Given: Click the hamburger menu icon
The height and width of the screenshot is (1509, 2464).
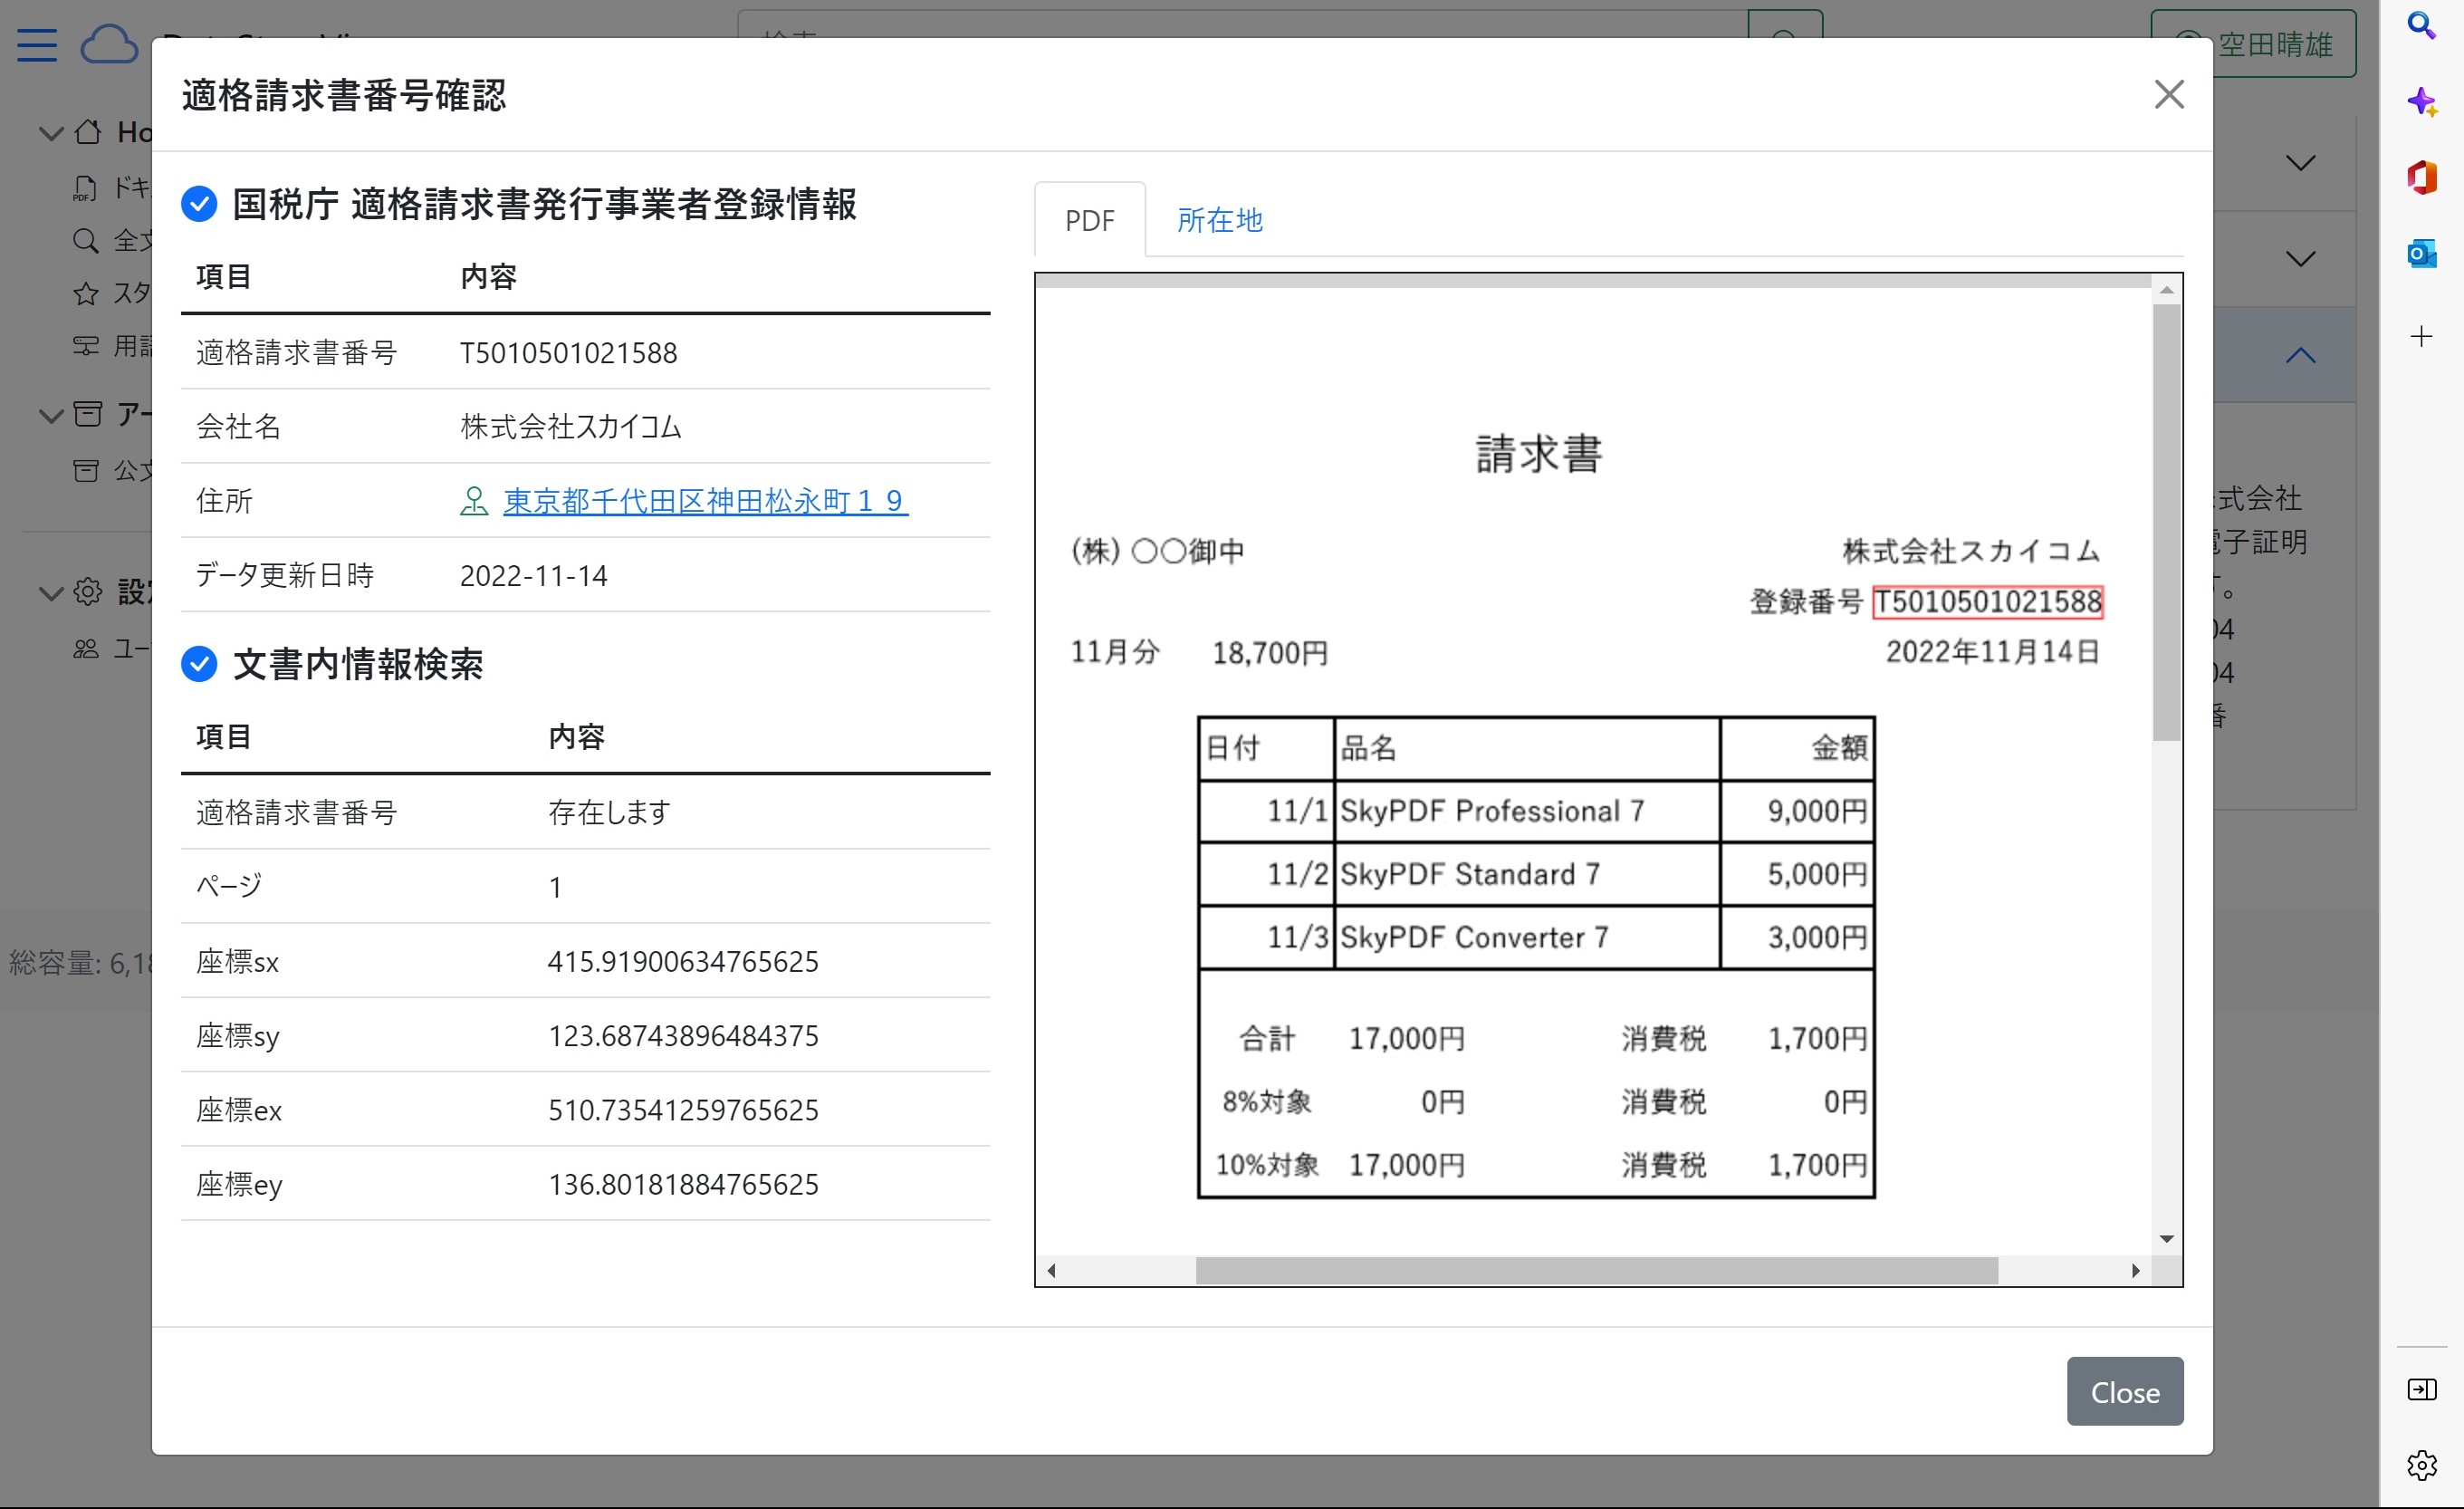Looking at the screenshot, I should point(37,45).
